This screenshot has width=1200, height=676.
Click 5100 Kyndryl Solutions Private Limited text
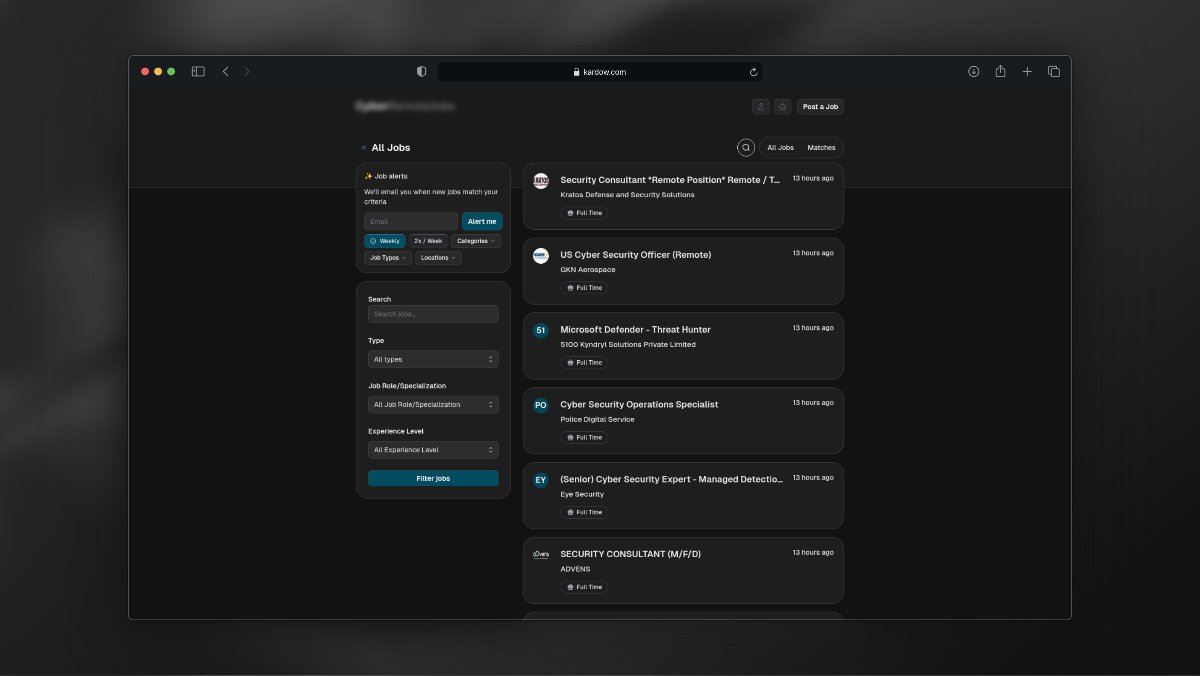[628, 345]
